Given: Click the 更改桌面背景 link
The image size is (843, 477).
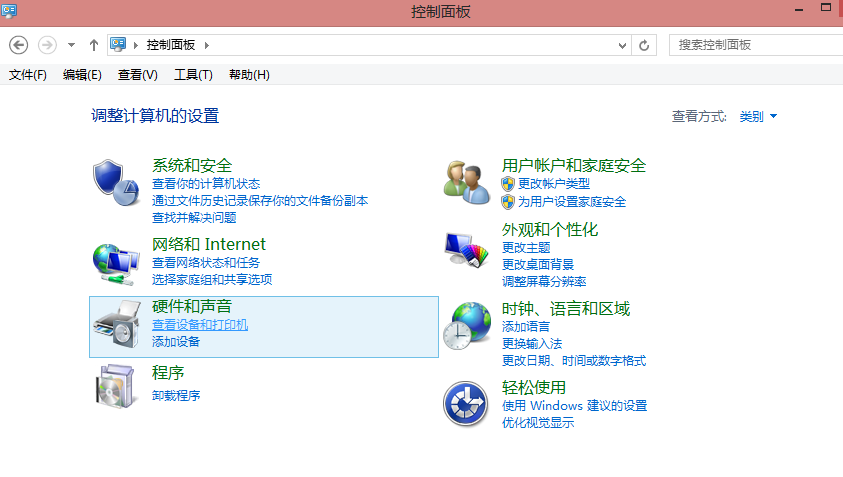Looking at the screenshot, I should click(538, 264).
